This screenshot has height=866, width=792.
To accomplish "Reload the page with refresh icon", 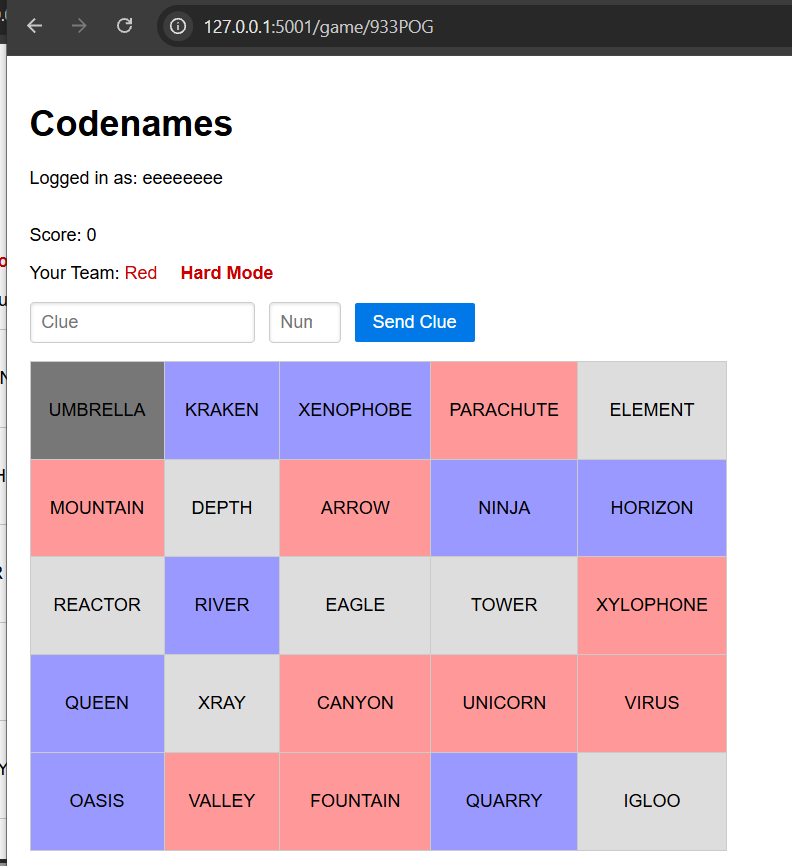I will pyautogui.click(x=124, y=26).
